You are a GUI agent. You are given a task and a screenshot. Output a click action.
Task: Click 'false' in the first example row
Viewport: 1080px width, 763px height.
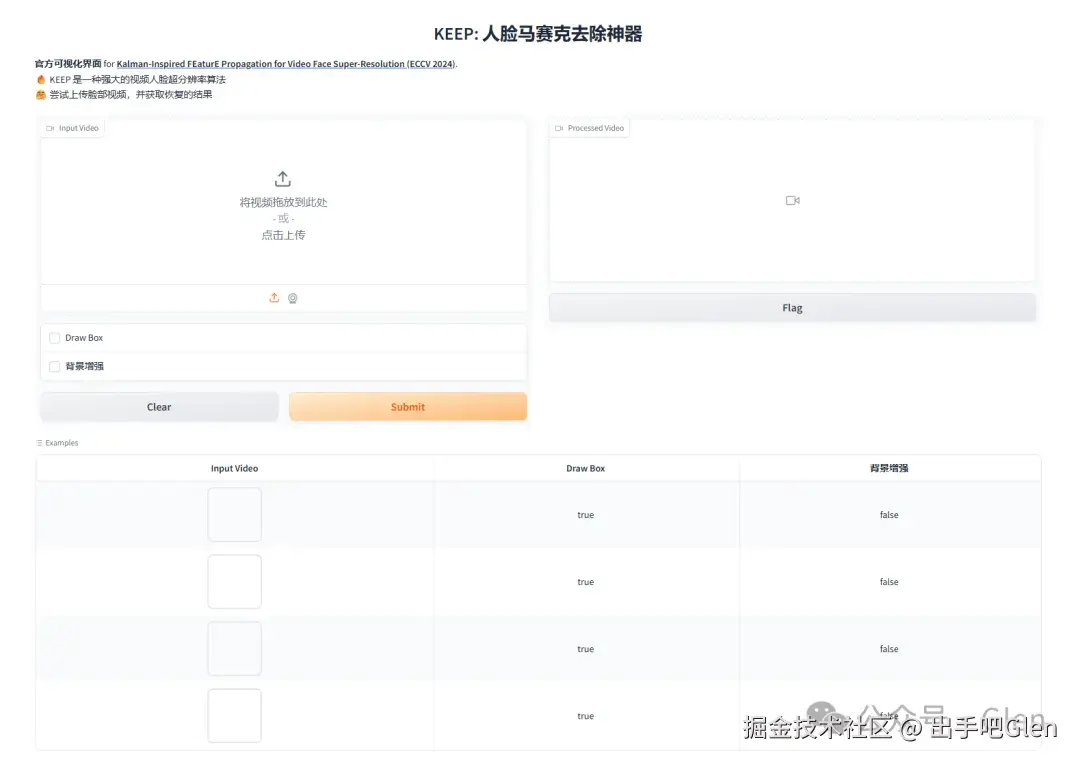889,515
